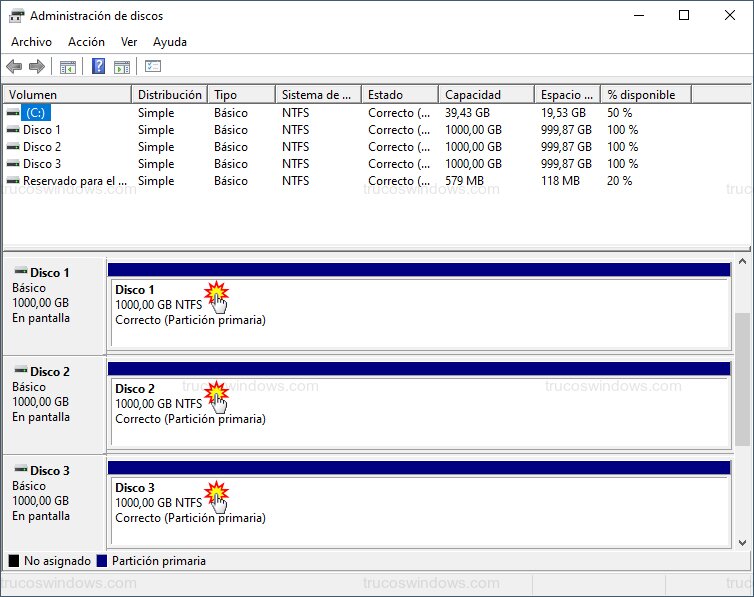
Task: Open the Ver menu
Action: pyautogui.click(x=129, y=42)
